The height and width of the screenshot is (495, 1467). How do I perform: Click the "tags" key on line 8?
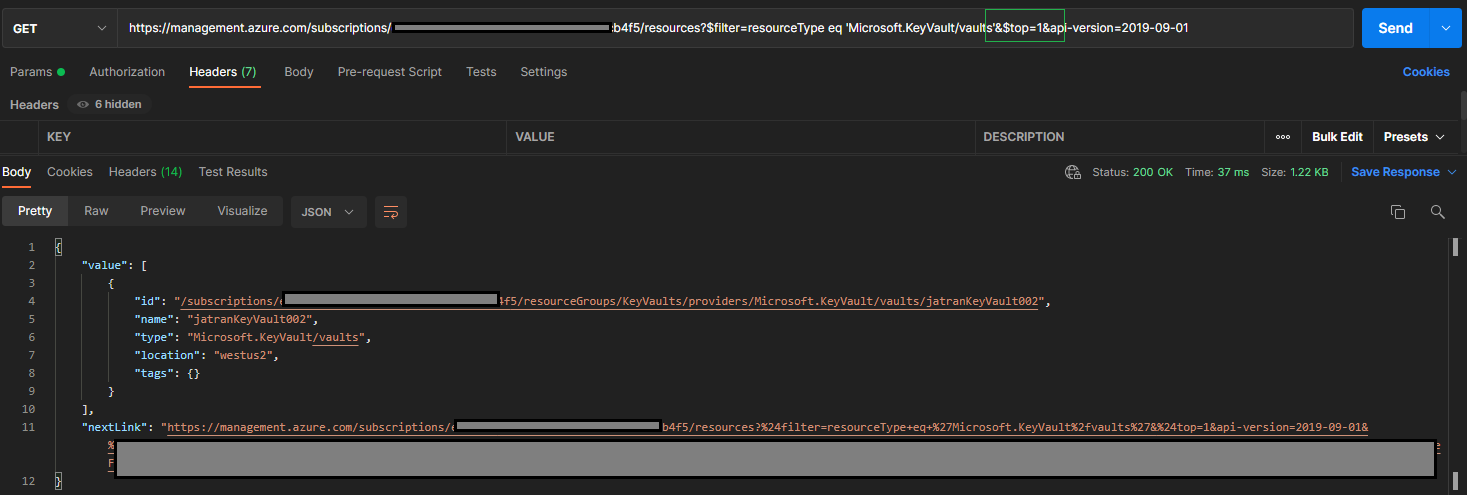click(156, 373)
